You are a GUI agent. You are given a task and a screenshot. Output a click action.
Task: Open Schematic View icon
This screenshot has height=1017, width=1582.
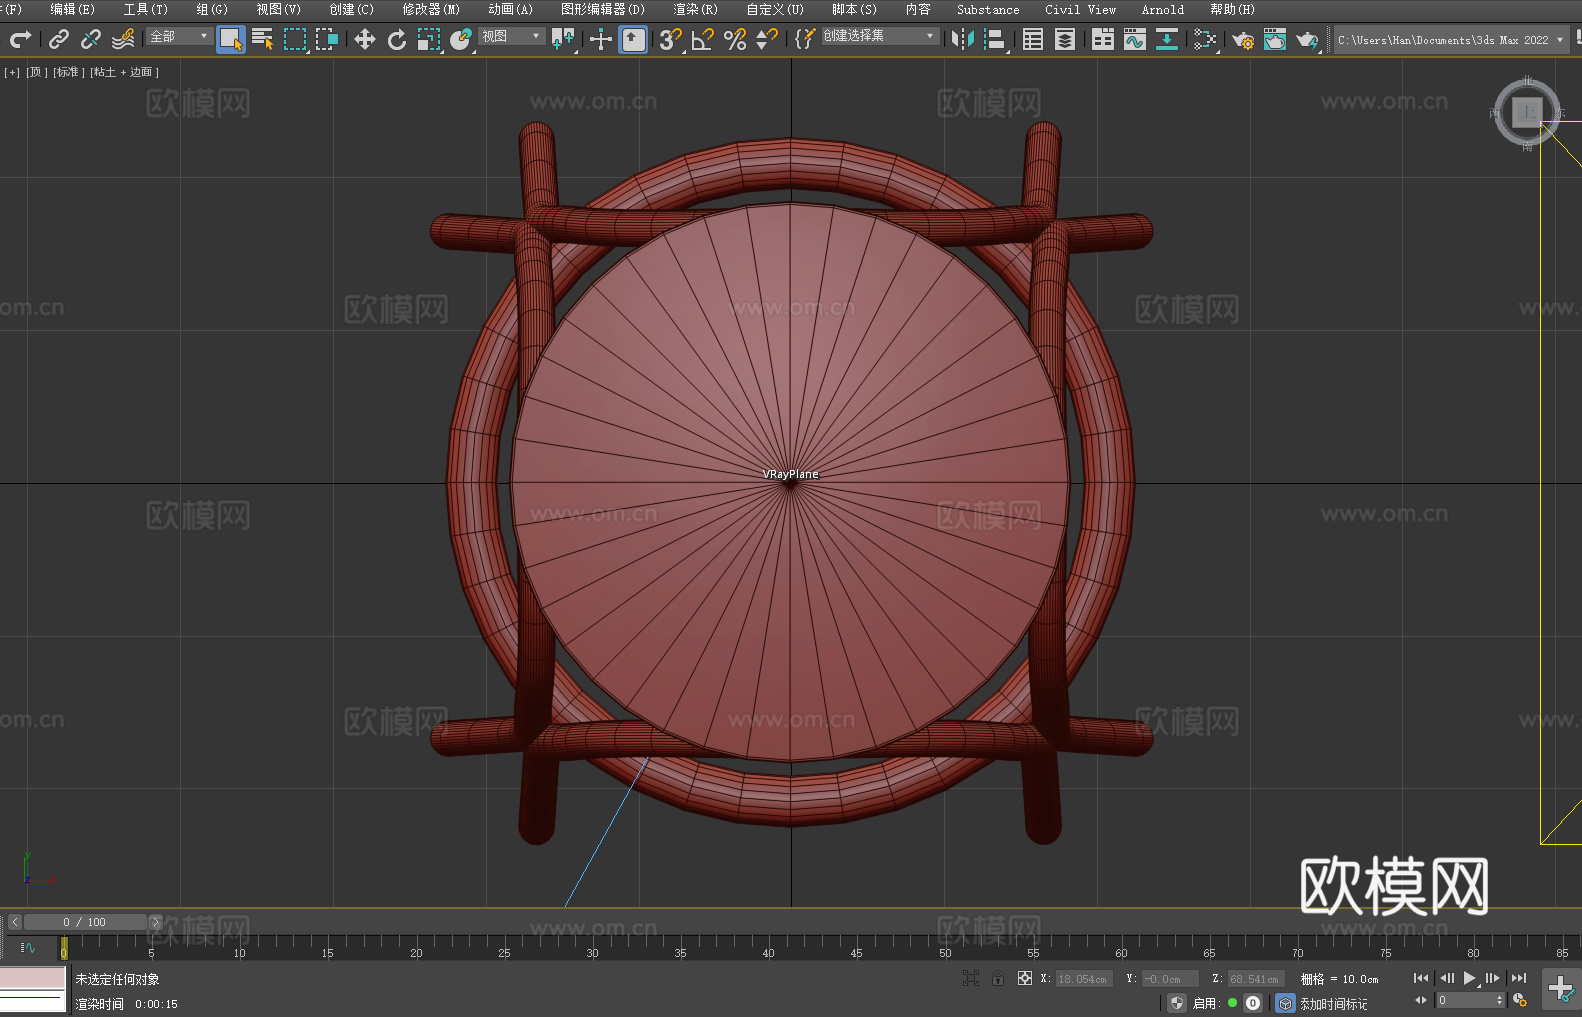coord(1205,39)
